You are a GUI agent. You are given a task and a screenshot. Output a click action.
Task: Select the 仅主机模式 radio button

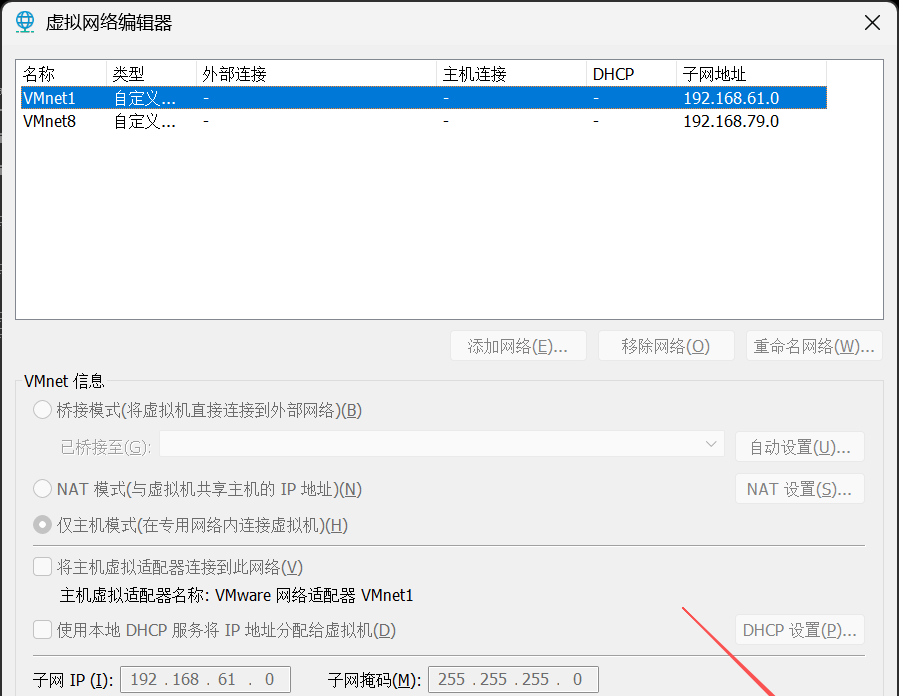click(41, 524)
